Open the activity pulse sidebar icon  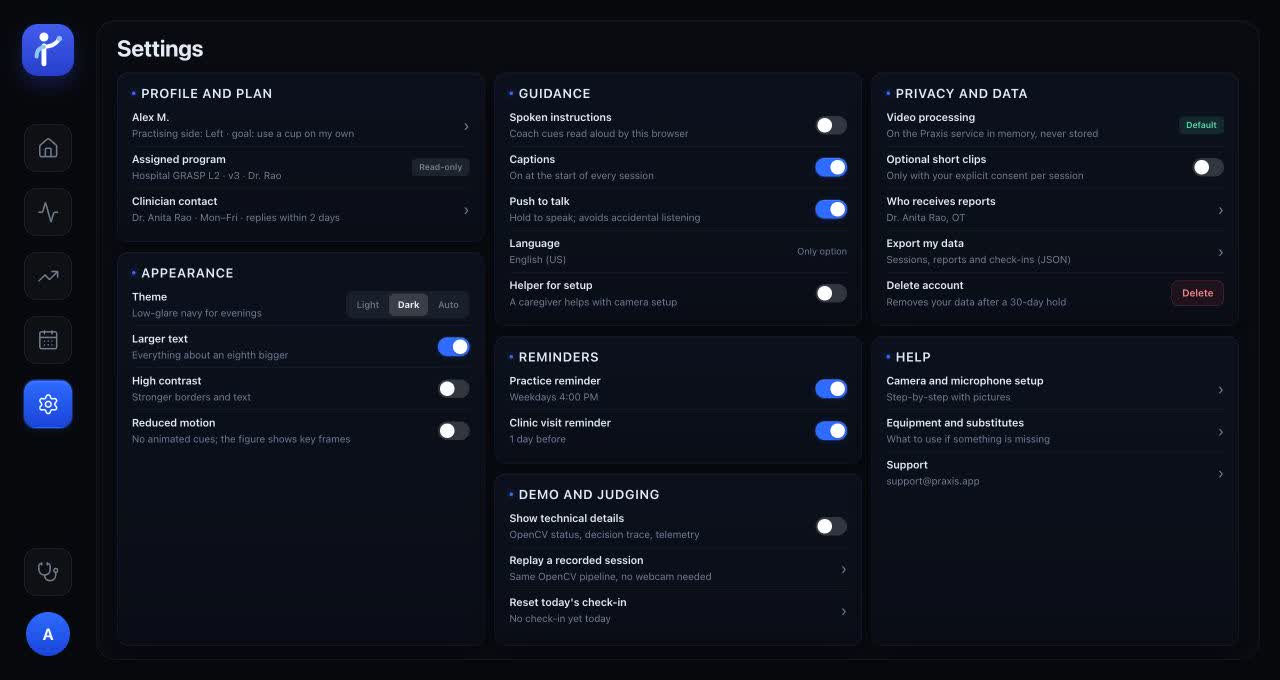coord(48,212)
